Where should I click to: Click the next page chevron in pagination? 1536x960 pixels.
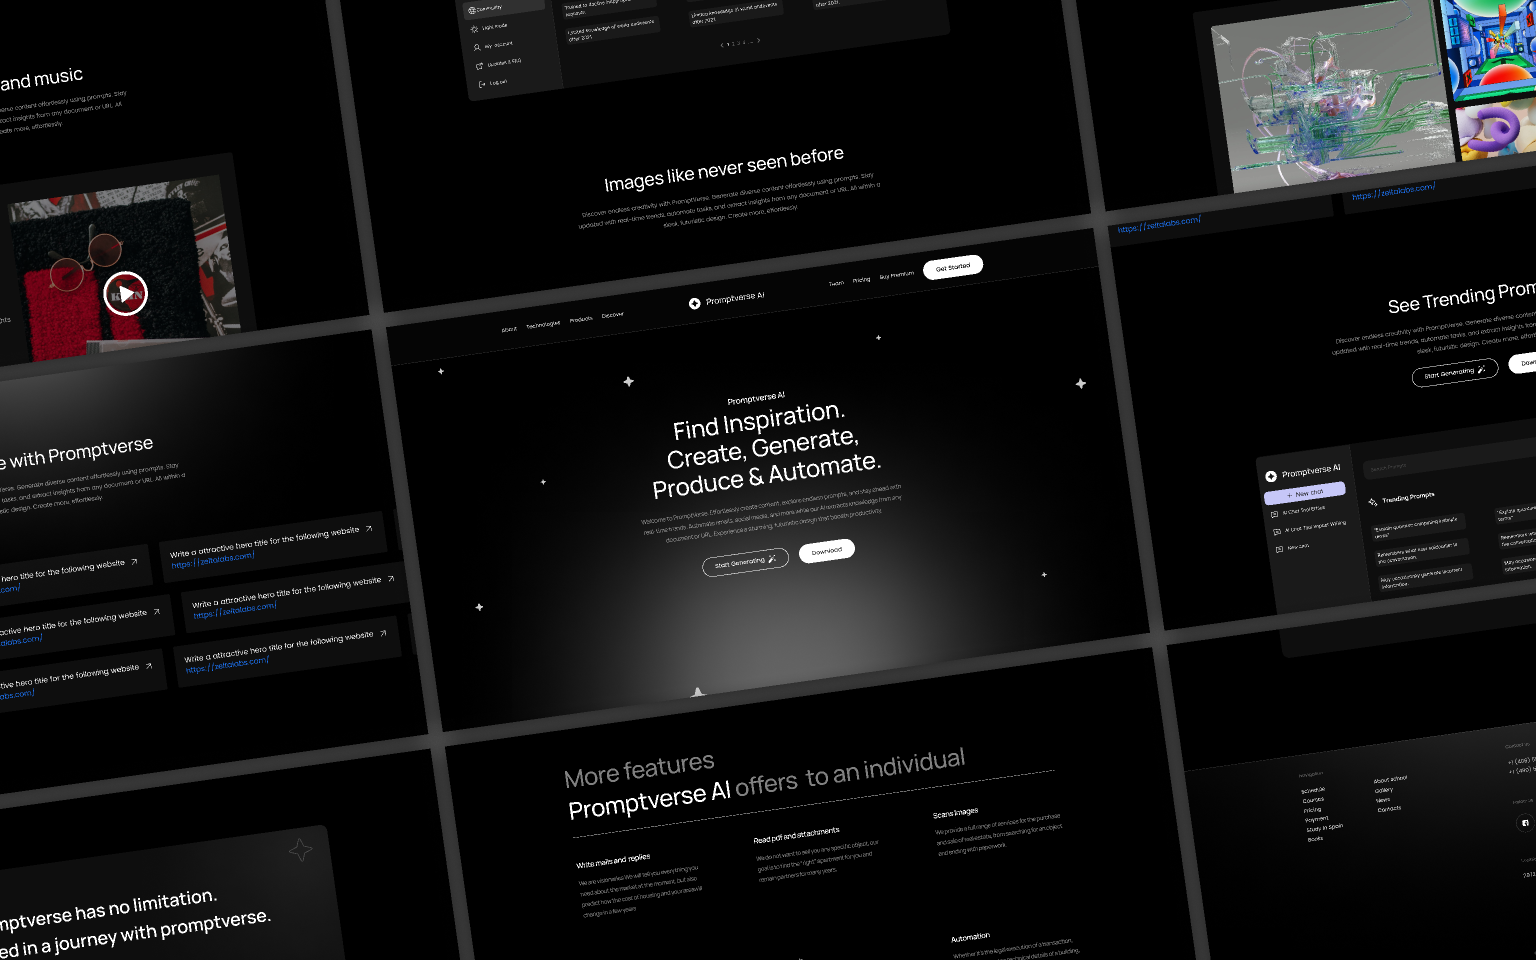758,41
